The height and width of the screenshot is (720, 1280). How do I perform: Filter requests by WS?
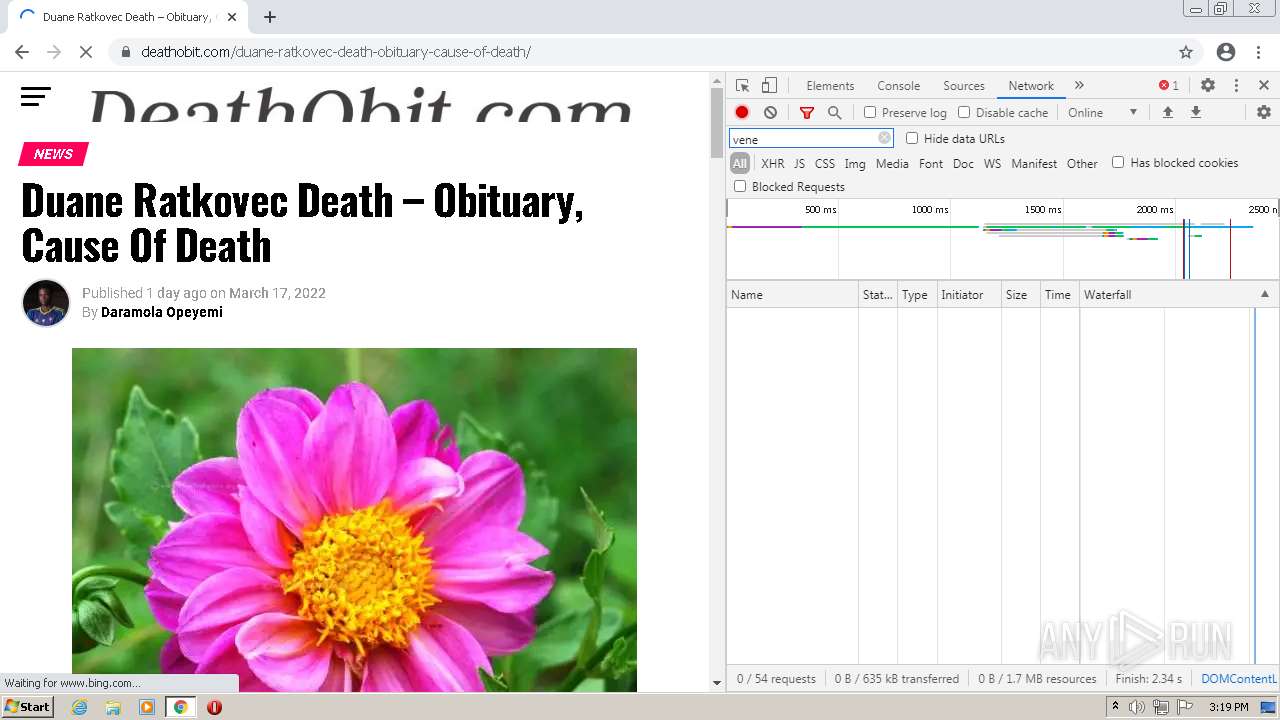[x=992, y=164]
